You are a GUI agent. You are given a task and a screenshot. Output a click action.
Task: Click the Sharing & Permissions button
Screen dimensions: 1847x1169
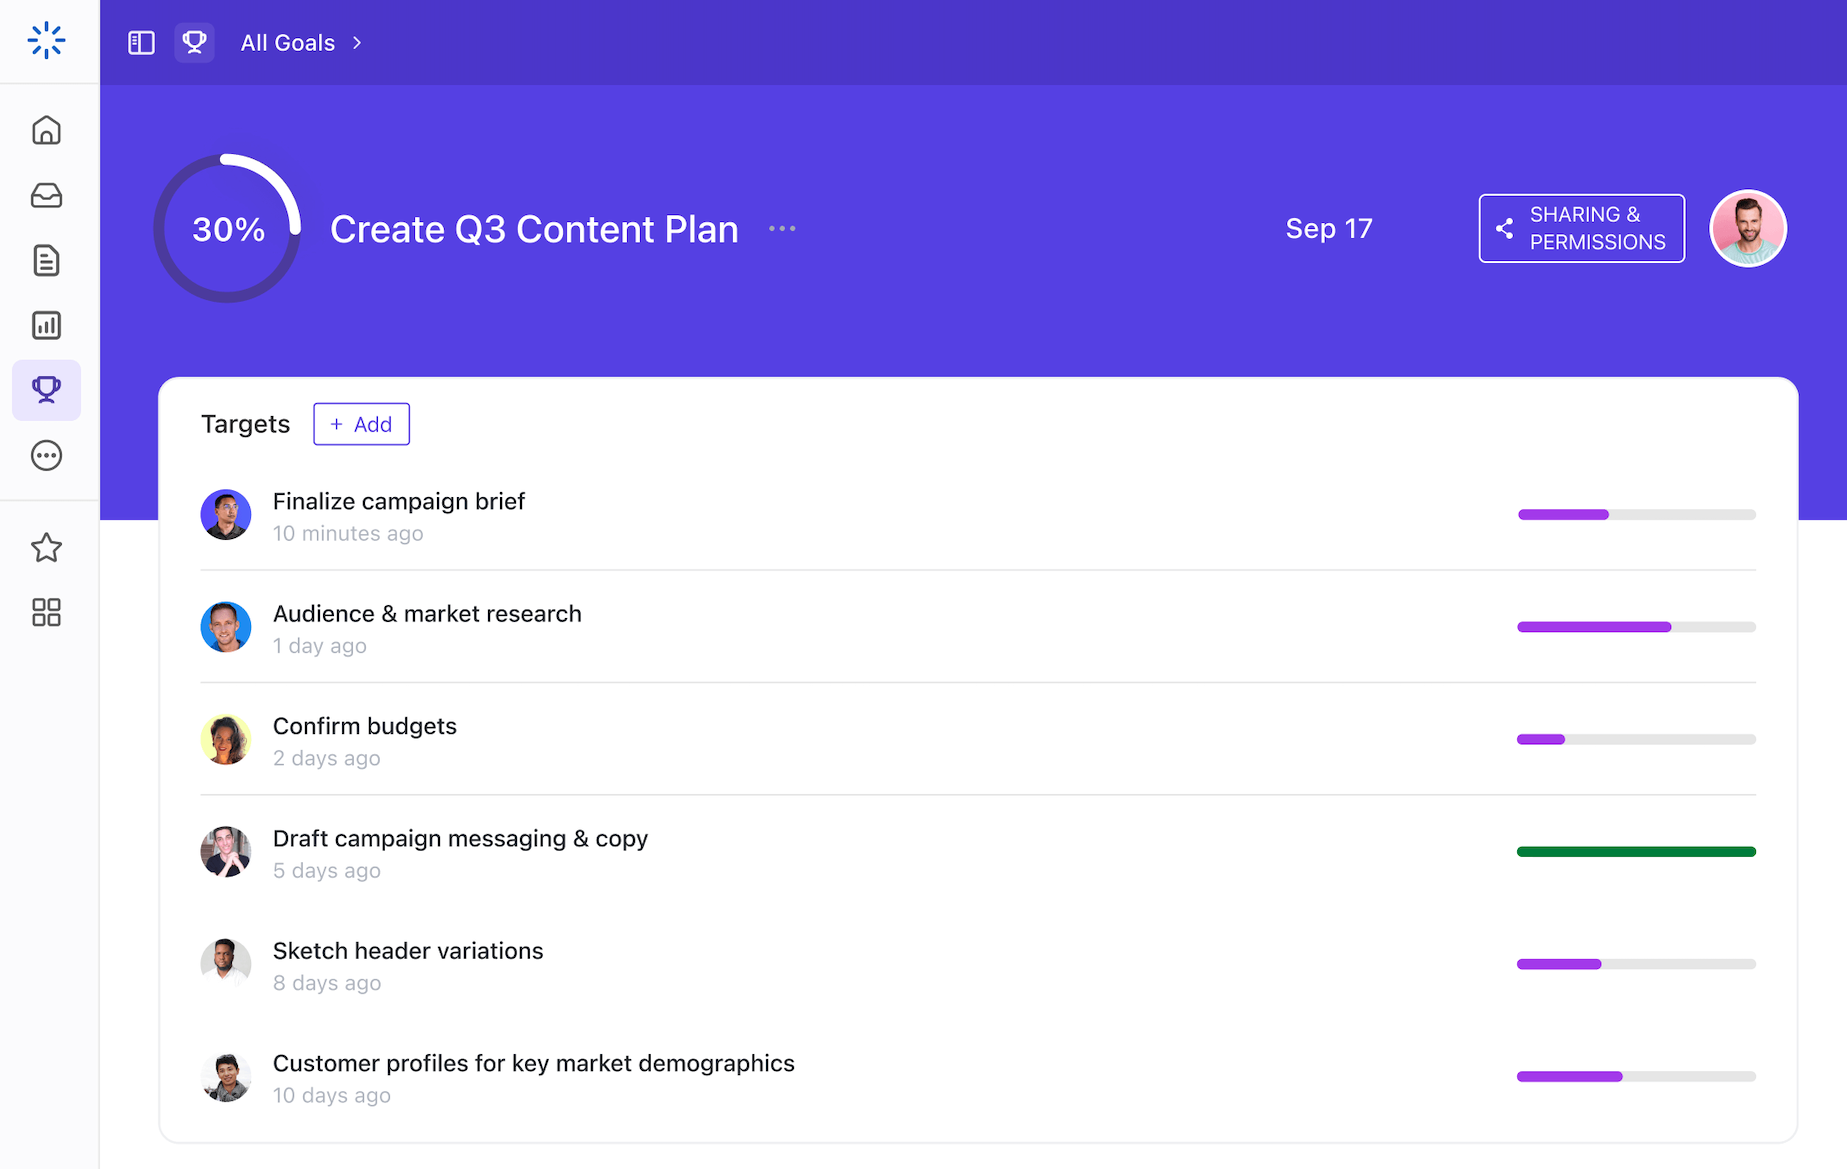1581,228
